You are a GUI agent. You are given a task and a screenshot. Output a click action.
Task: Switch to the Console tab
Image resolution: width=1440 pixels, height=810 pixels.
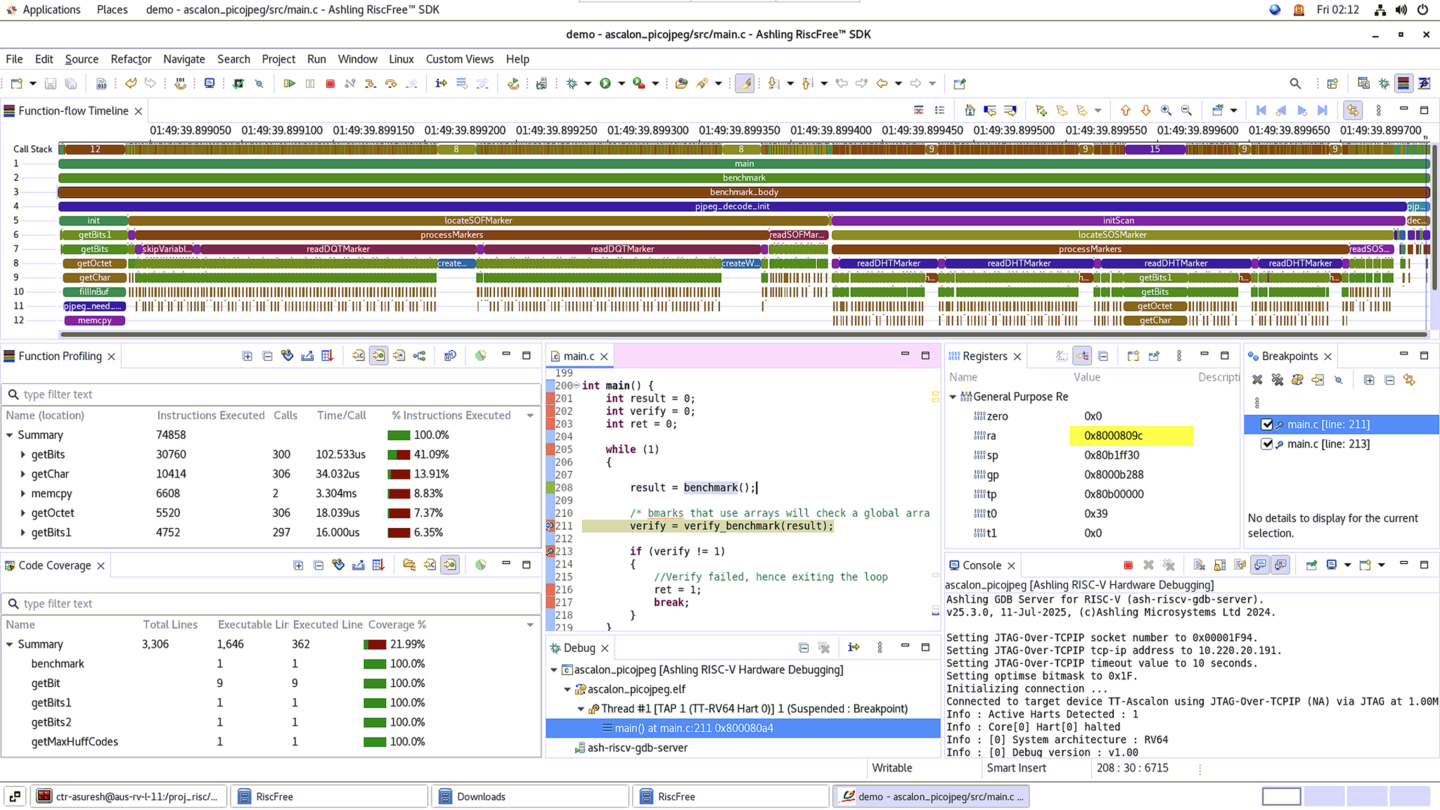point(980,566)
